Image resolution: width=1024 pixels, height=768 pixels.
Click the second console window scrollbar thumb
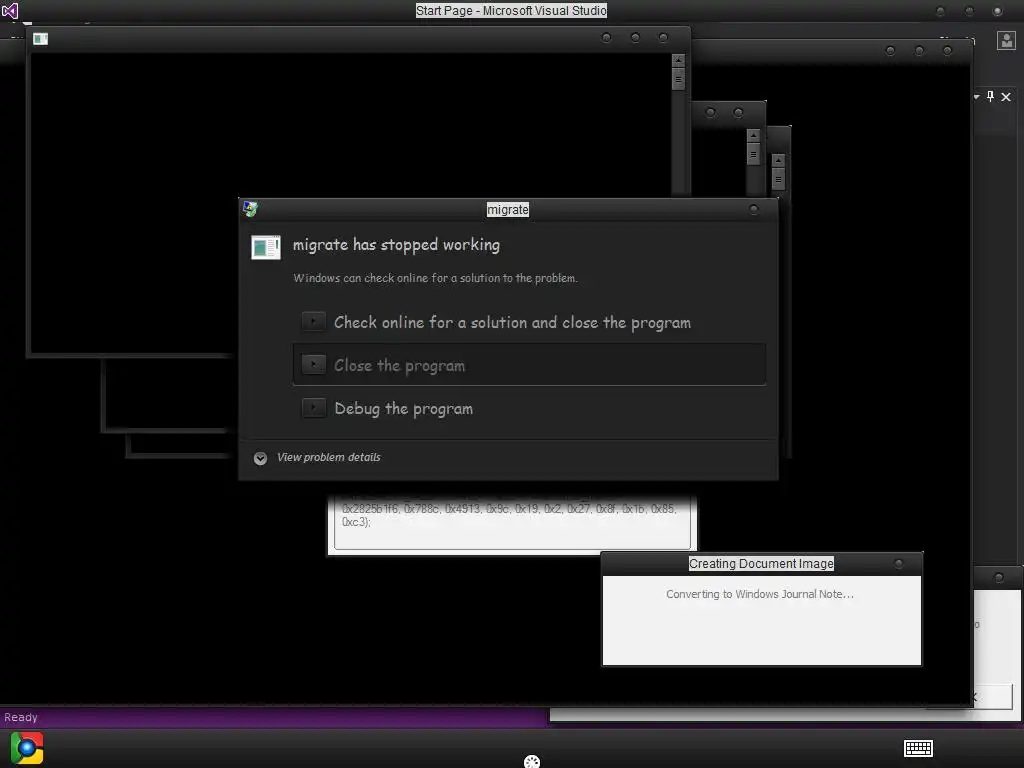754,154
